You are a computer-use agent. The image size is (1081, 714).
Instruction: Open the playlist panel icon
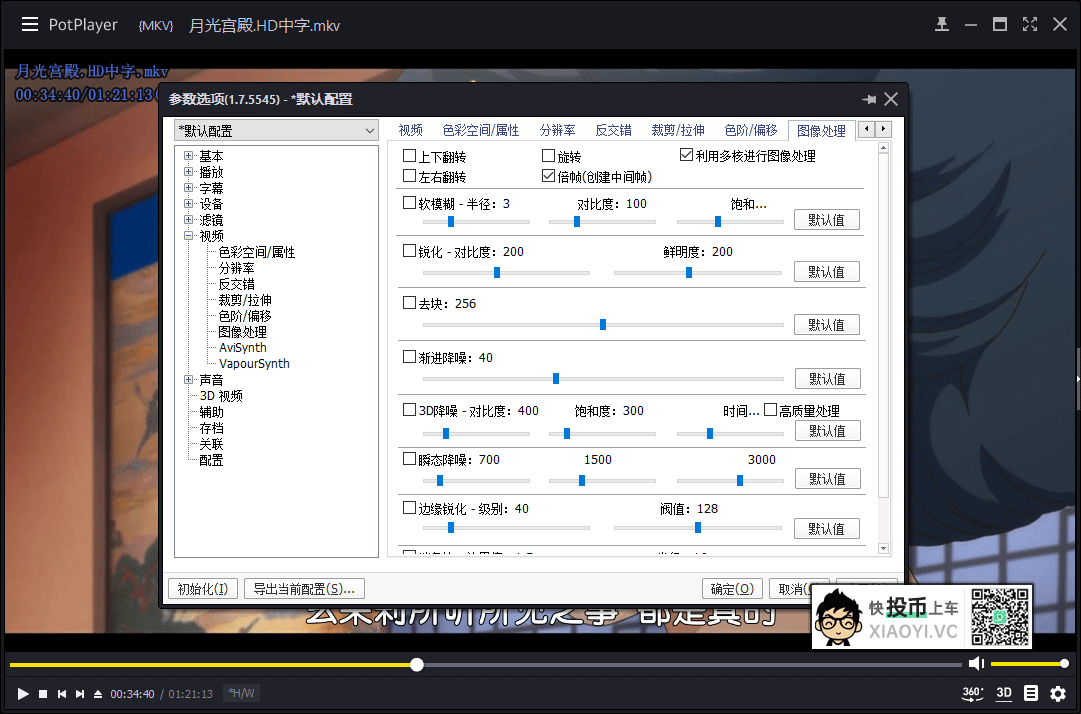coord(1031,693)
